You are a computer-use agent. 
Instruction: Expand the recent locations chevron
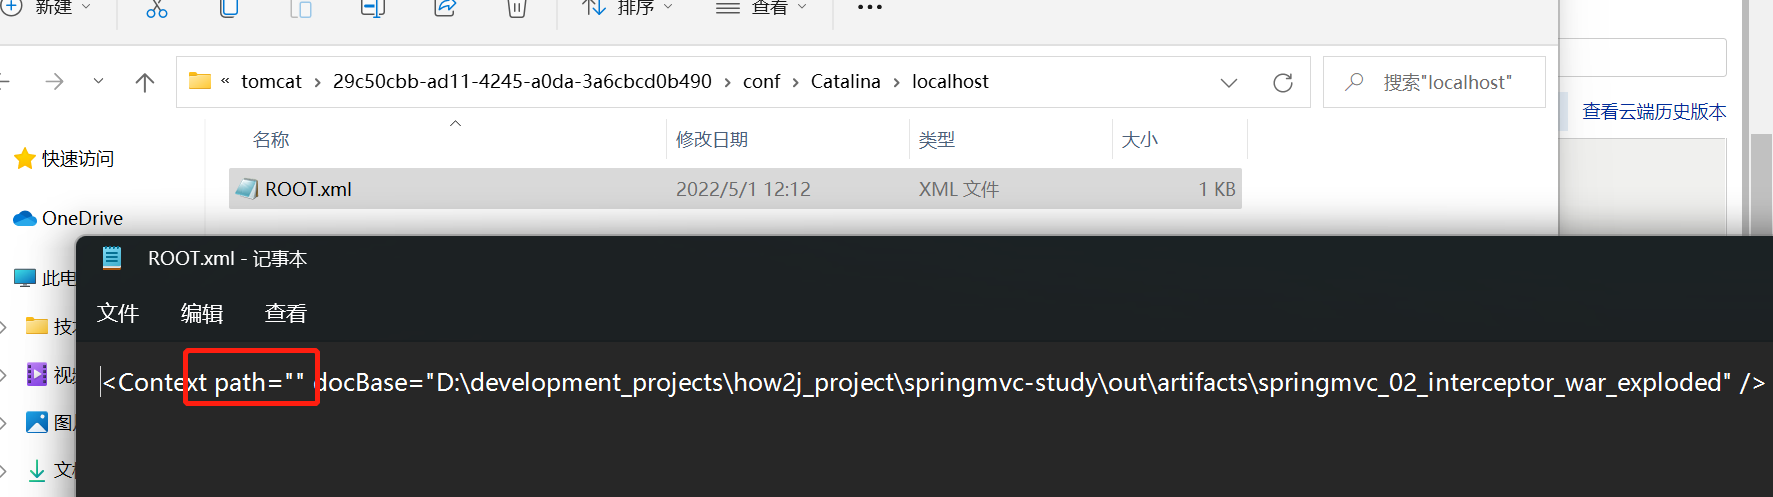tap(98, 82)
